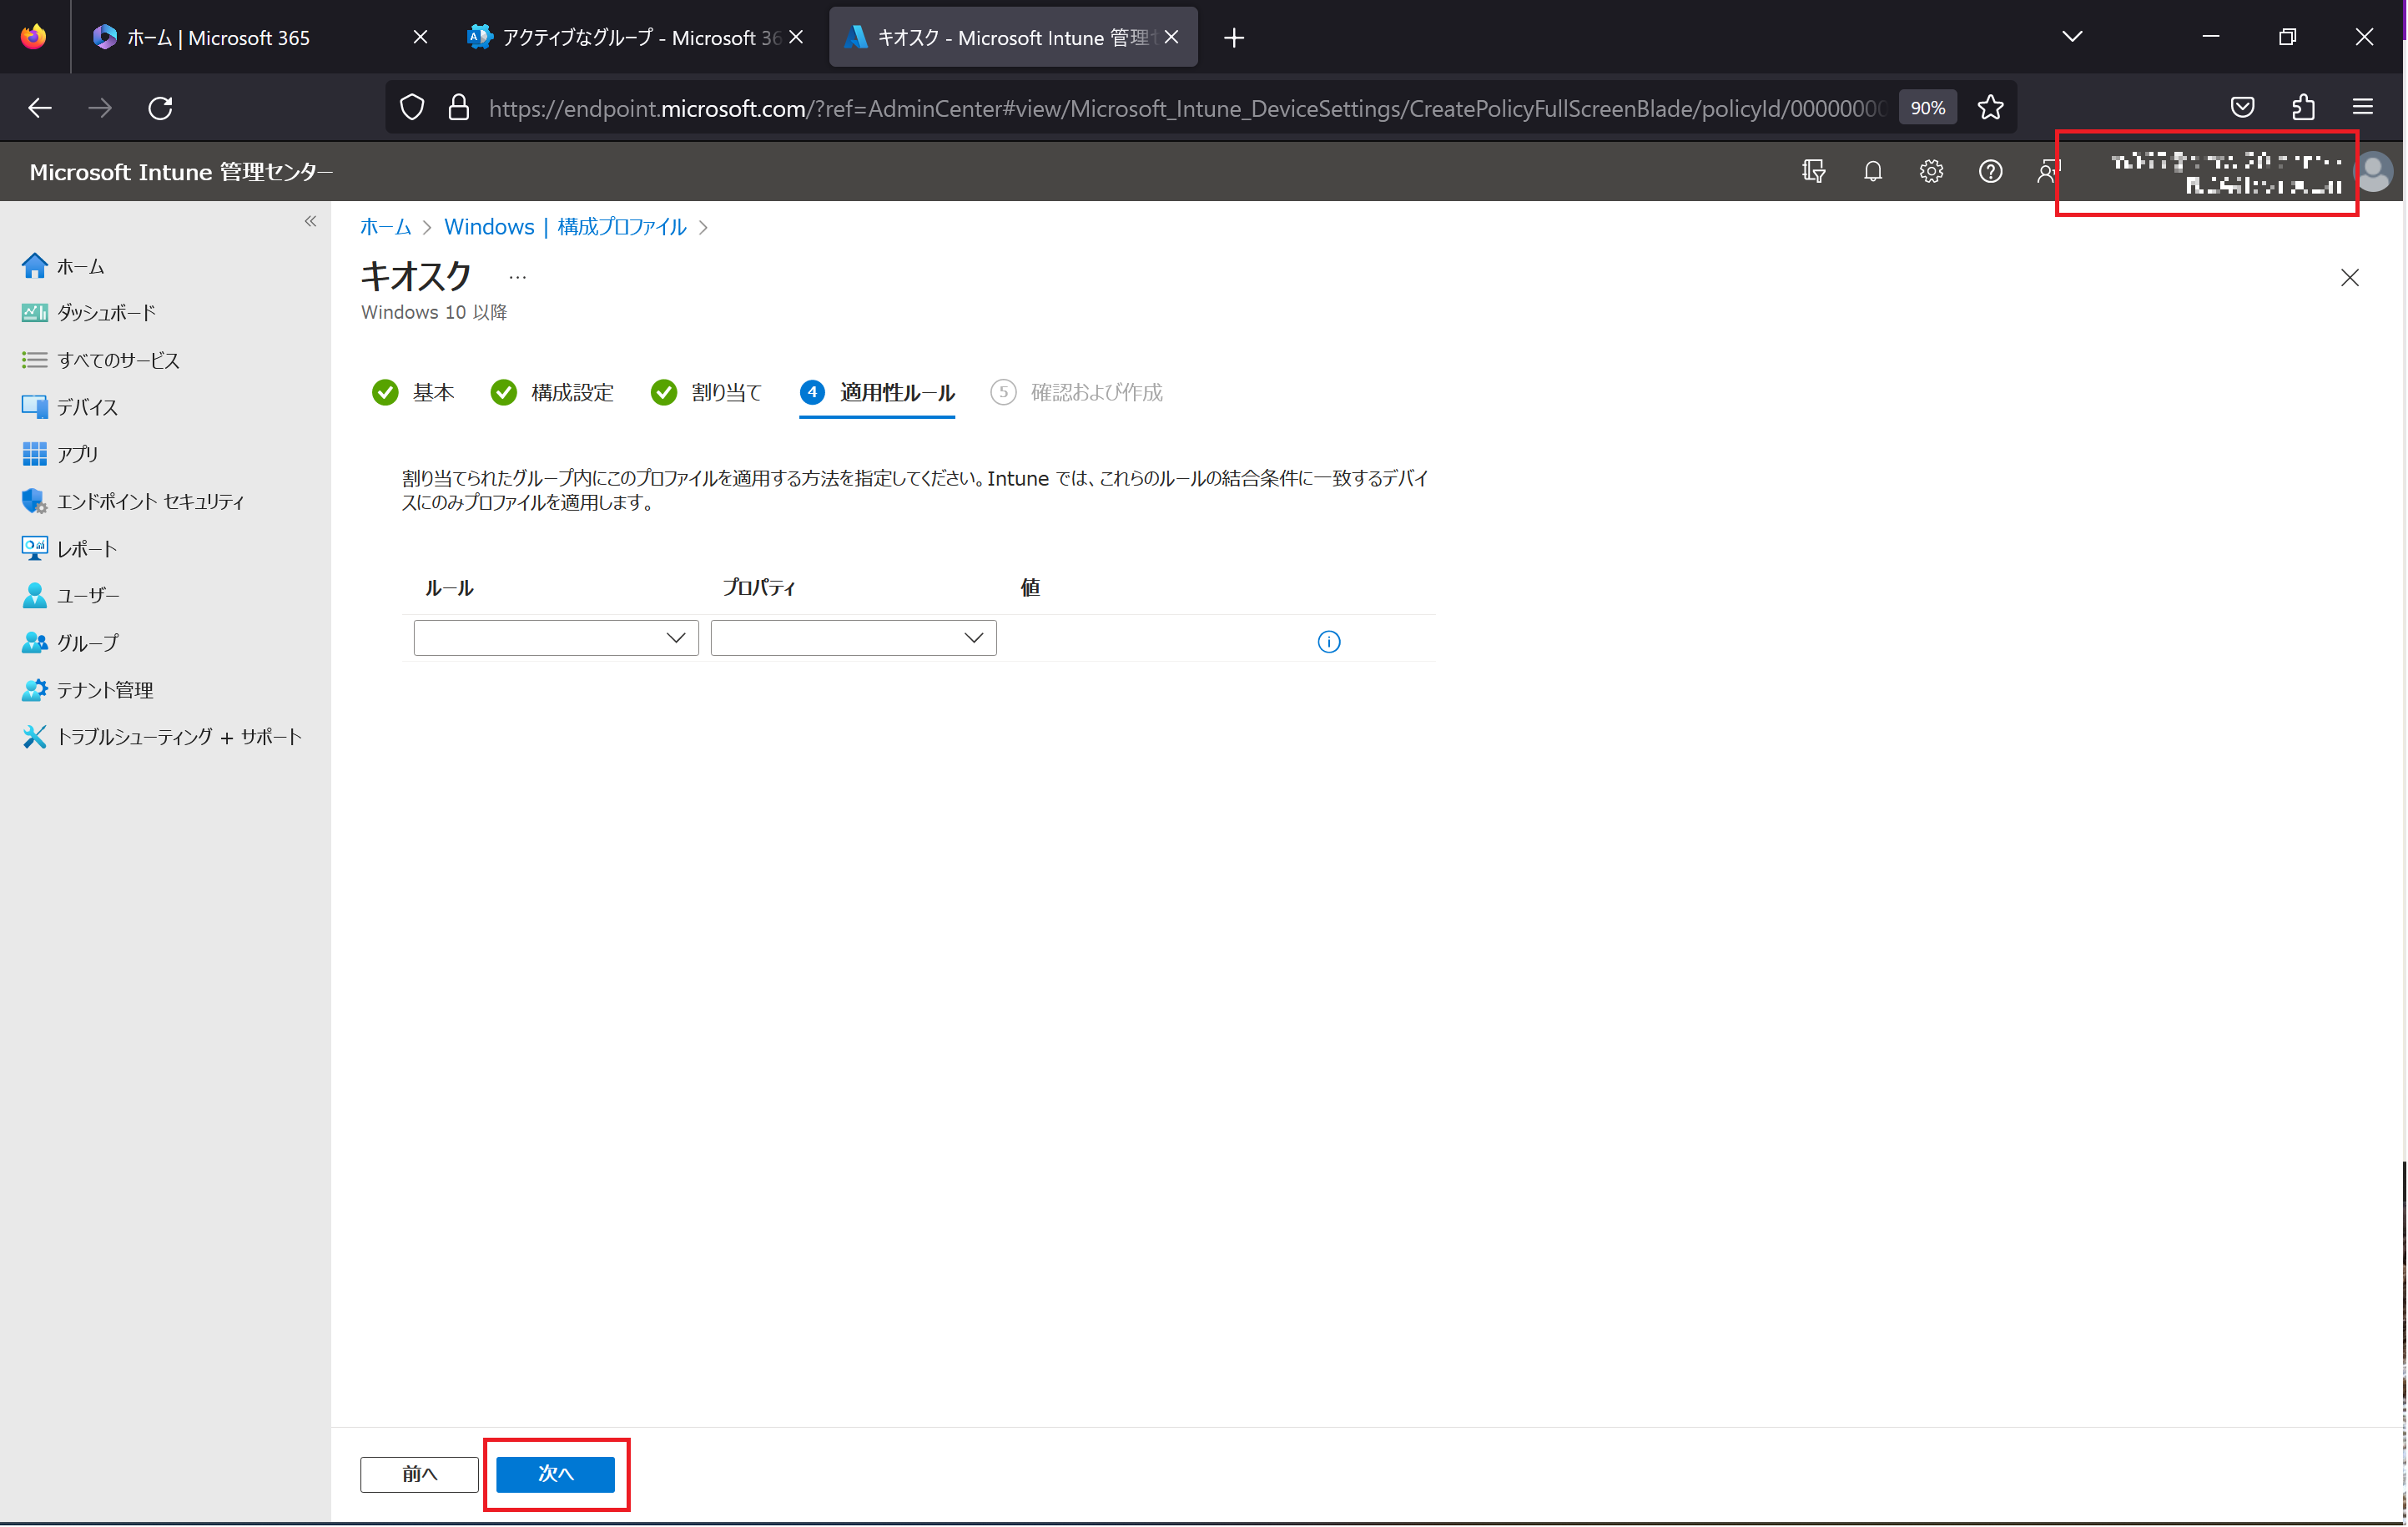Open the browser extensions icon
Image resolution: width=2408 pixels, height=1527 pixels.
click(x=2303, y=107)
